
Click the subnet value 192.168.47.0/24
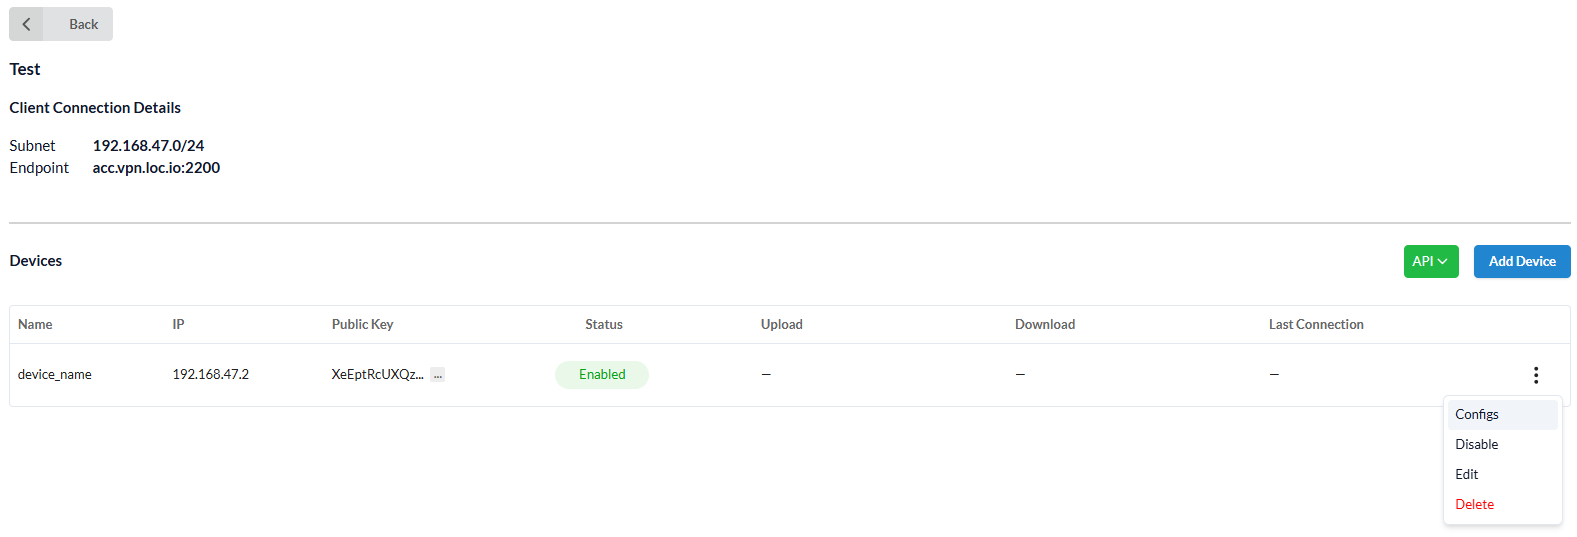click(x=148, y=146)
